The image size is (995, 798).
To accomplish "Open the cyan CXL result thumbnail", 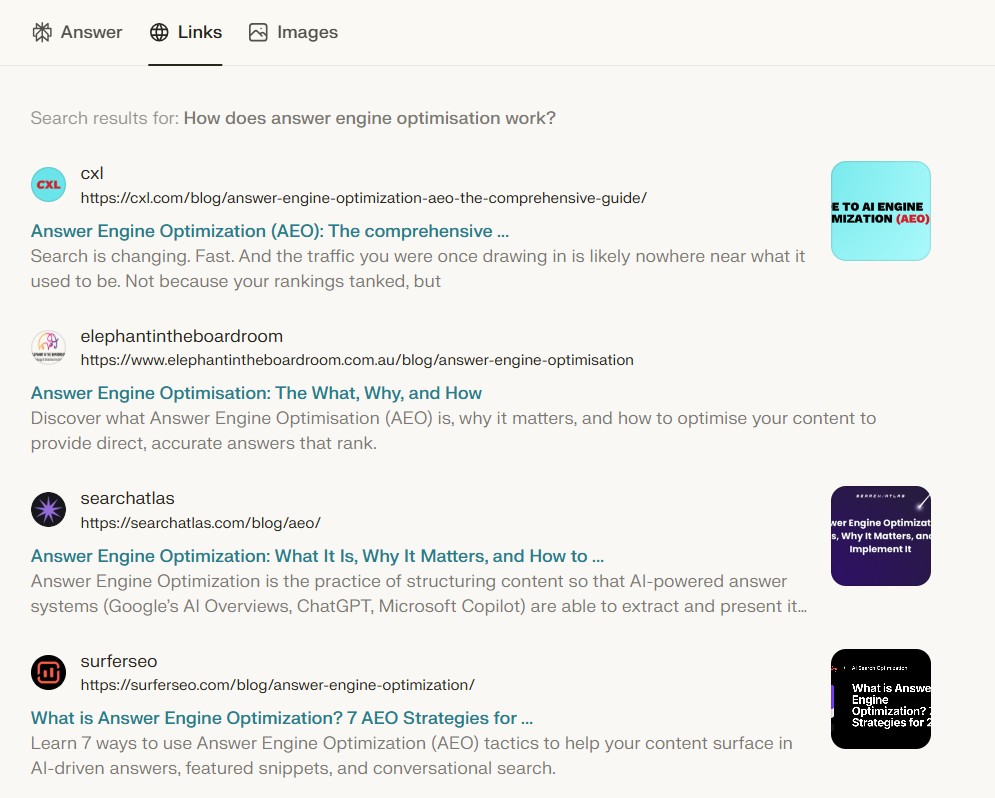I will (880, 211).
